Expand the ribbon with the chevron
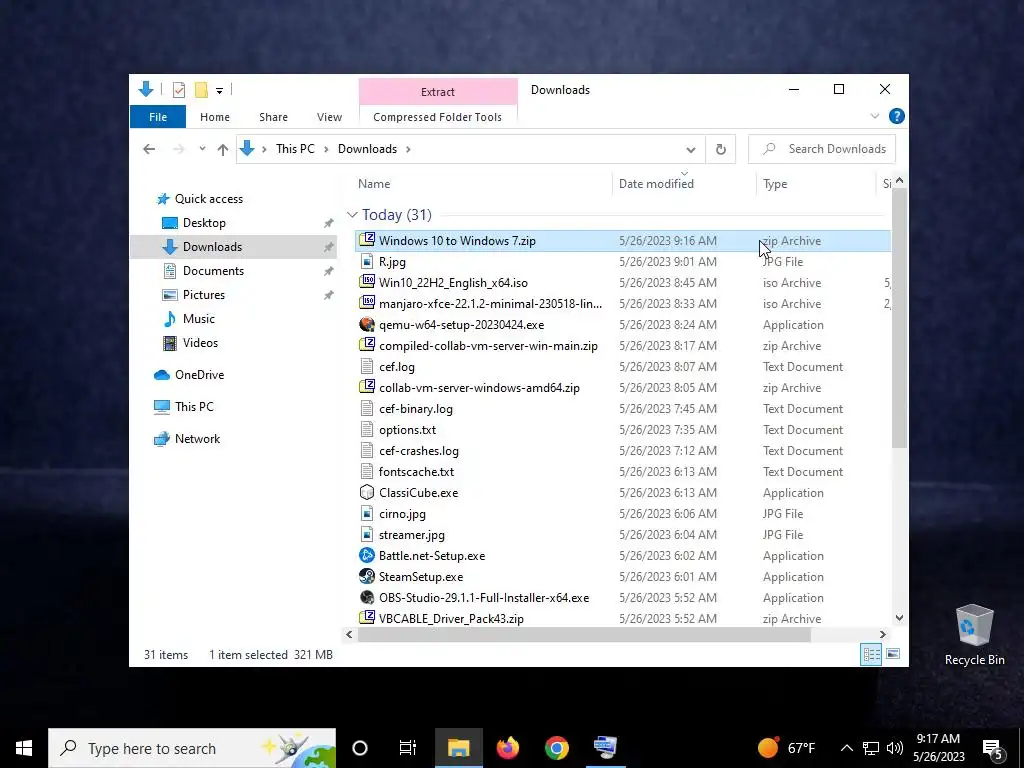Image resolution: width=1024 pixels, height=768 pixels. [x=874, y=116]
